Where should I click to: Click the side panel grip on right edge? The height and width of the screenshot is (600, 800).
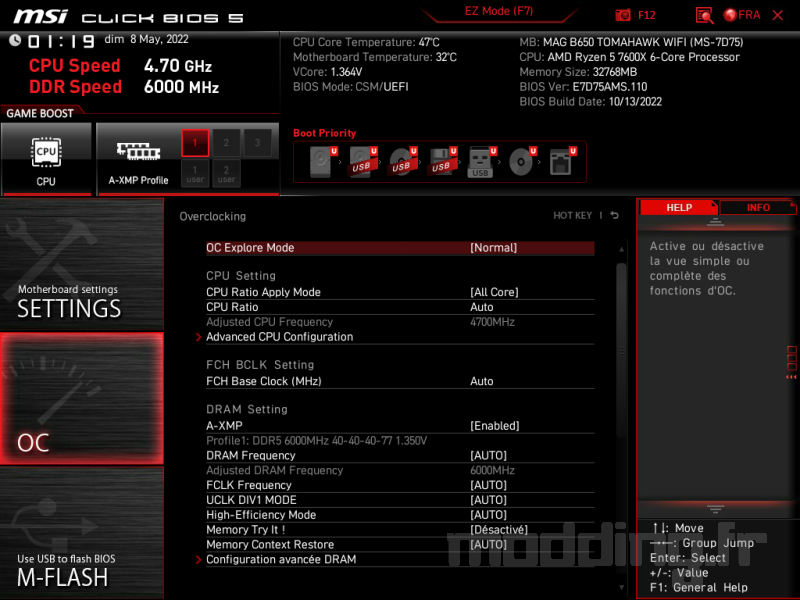(791, 363)
